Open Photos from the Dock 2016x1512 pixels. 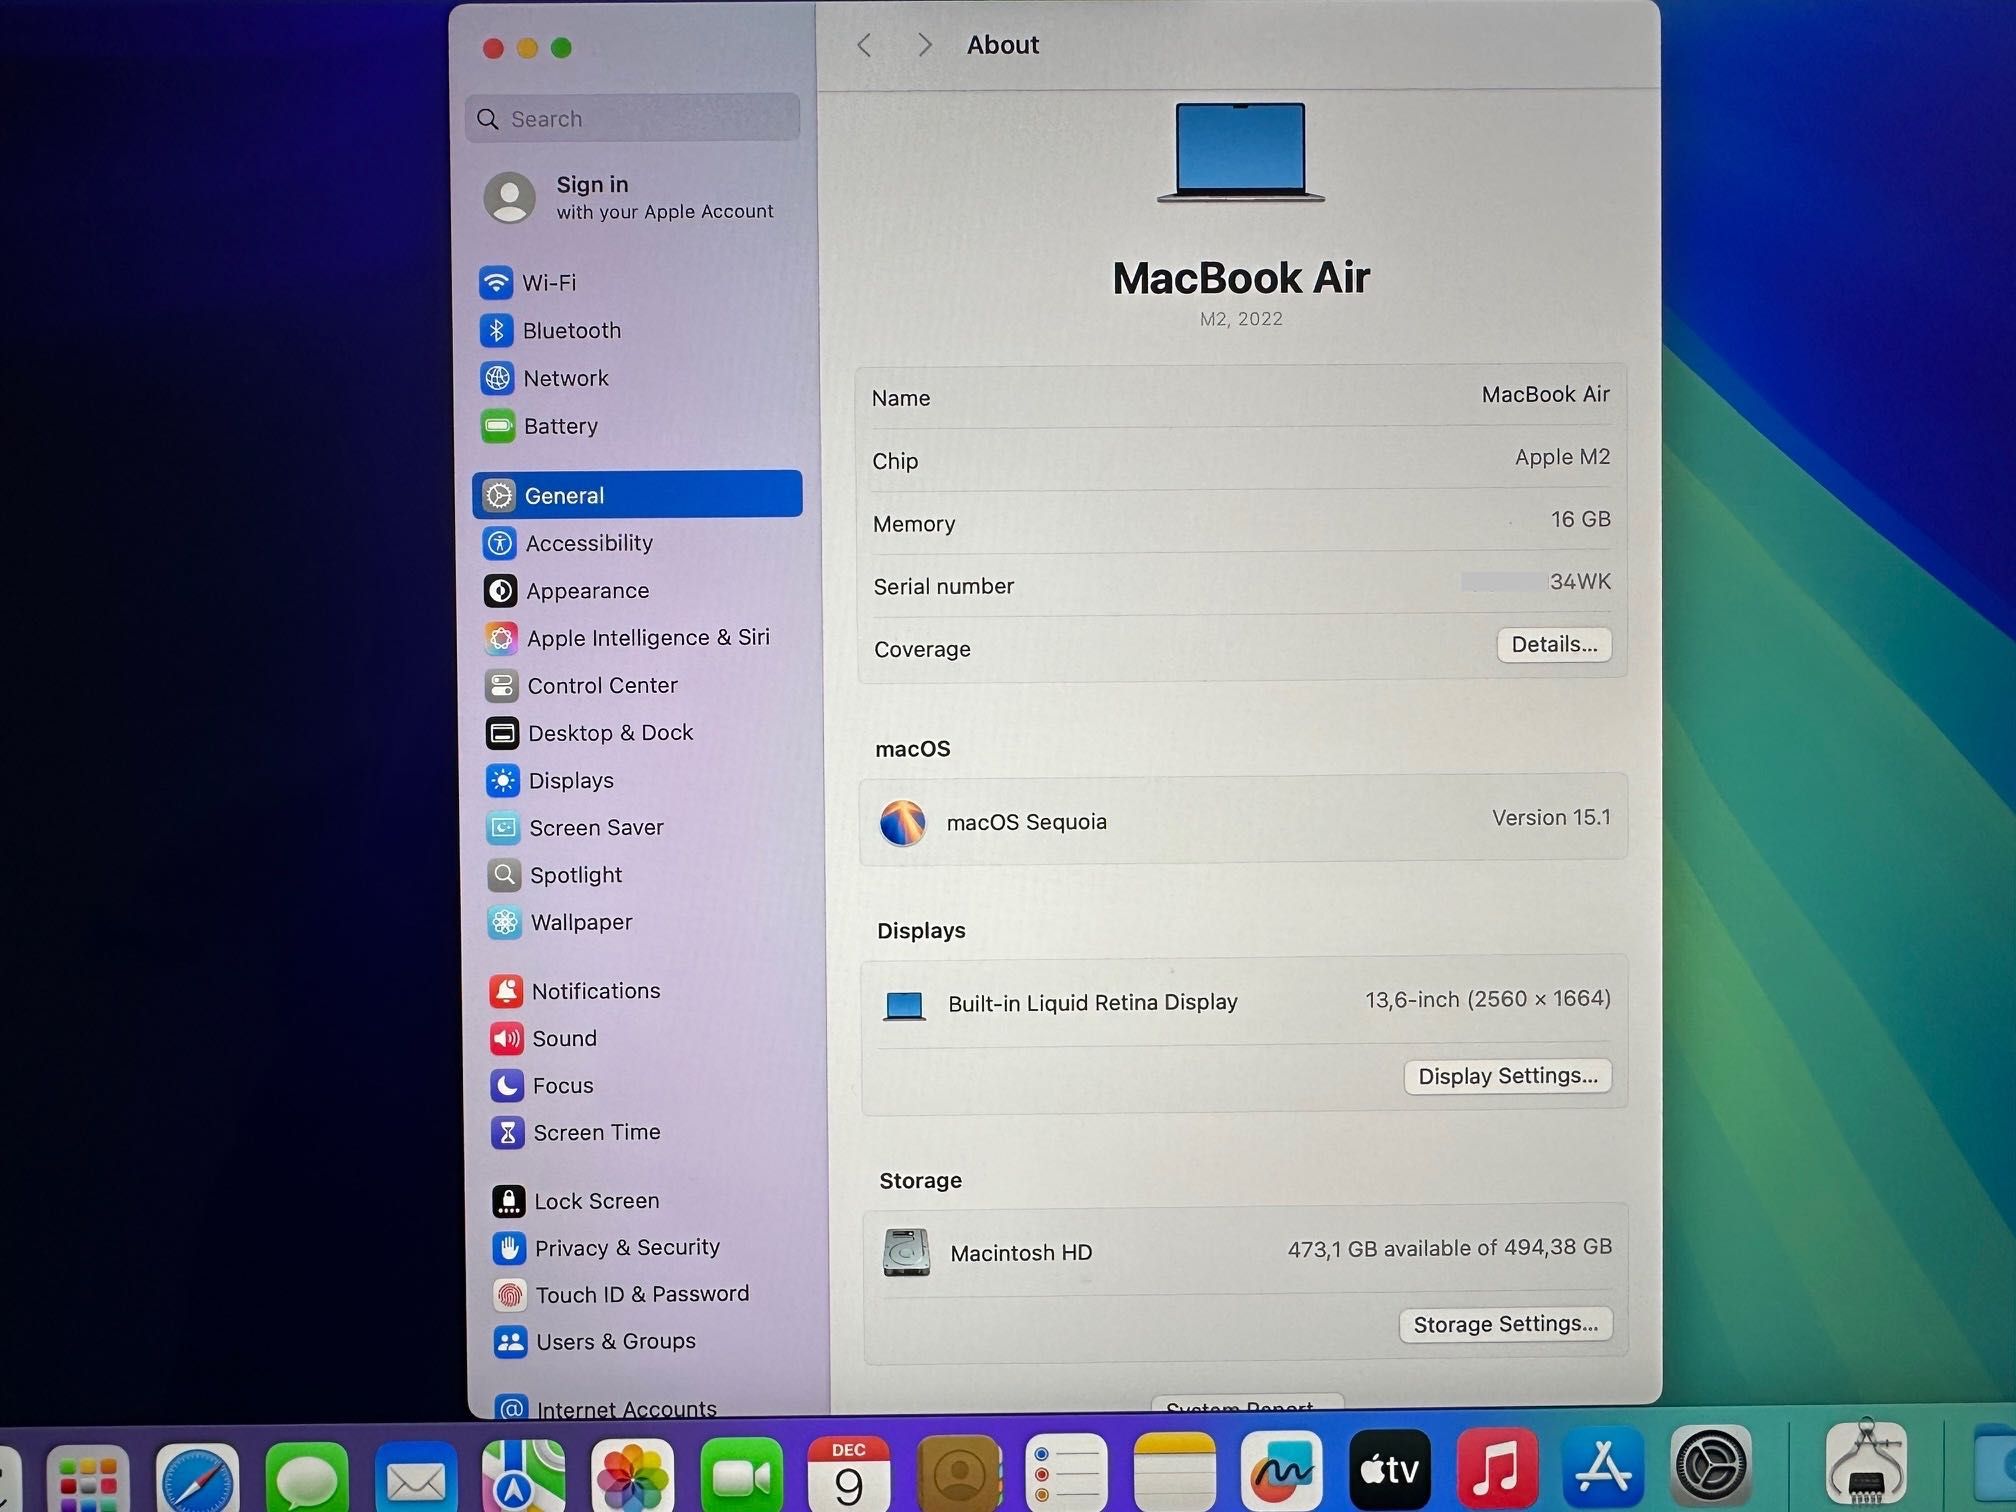pyautogui.click(x=632, y=1477)
